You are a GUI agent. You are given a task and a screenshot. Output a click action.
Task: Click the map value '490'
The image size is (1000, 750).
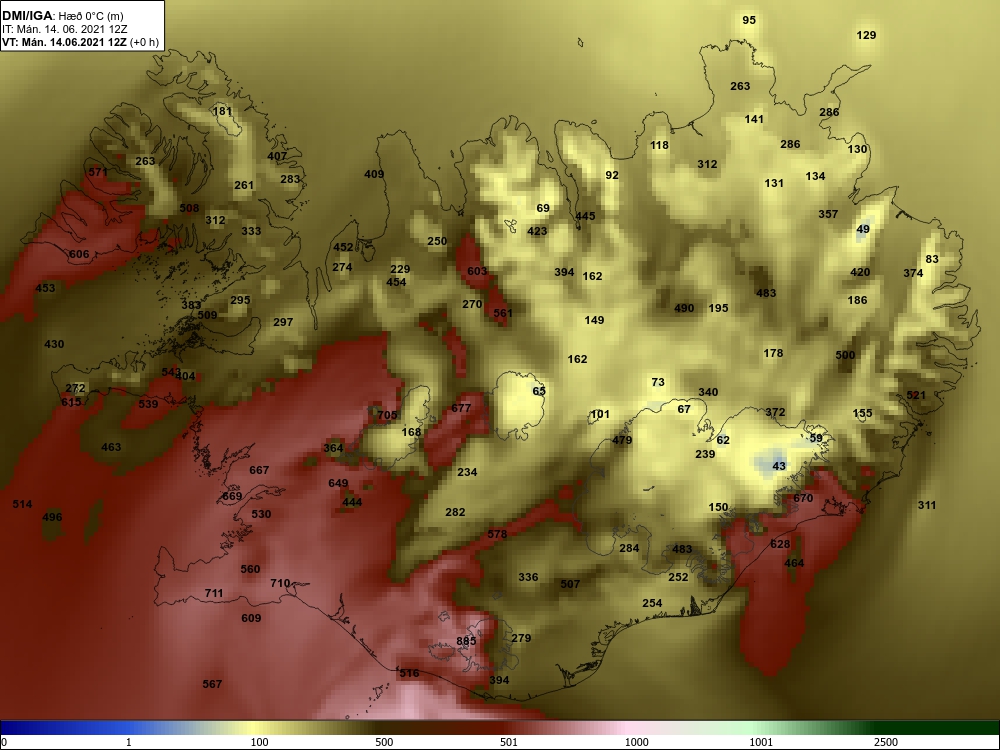pos(684,308)
